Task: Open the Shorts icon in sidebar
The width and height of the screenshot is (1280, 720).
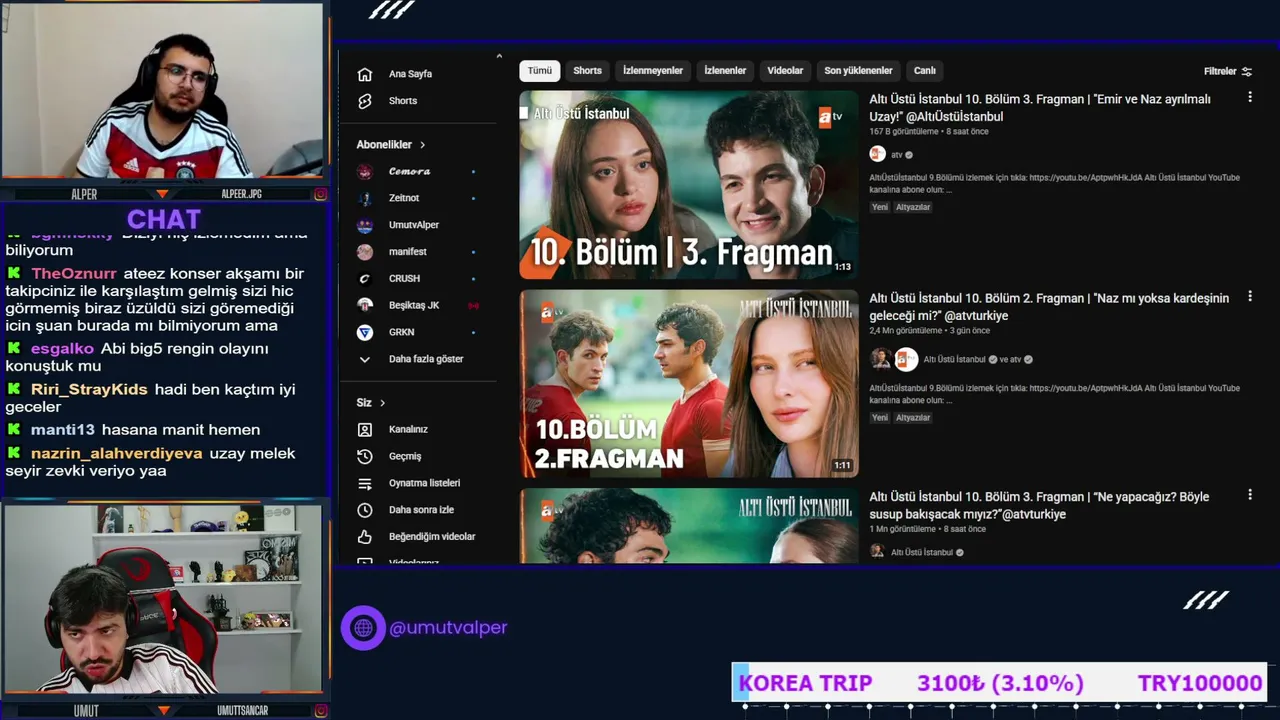Action: tap(365, 101)
